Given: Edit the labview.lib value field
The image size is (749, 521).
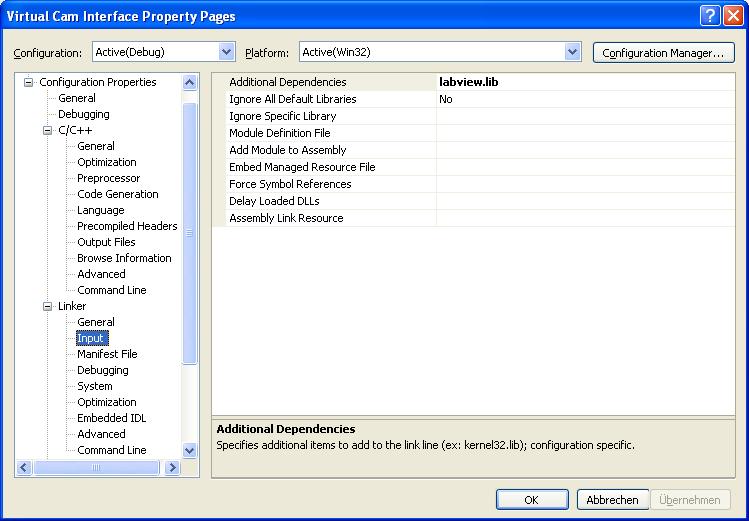Looking at the screenshot, I should pos(586,82).
